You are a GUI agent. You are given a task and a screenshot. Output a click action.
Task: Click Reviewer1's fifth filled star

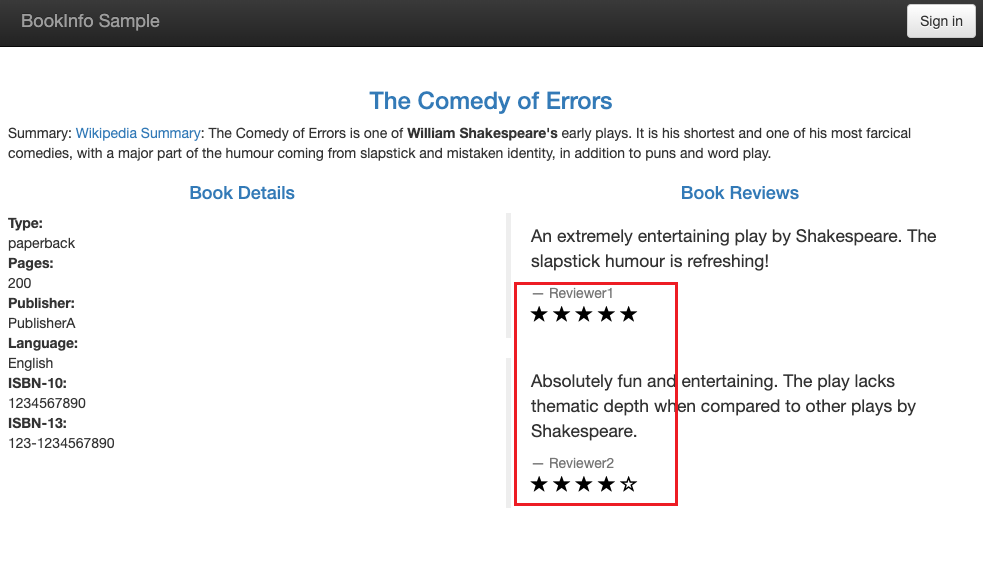pos(628,314)
